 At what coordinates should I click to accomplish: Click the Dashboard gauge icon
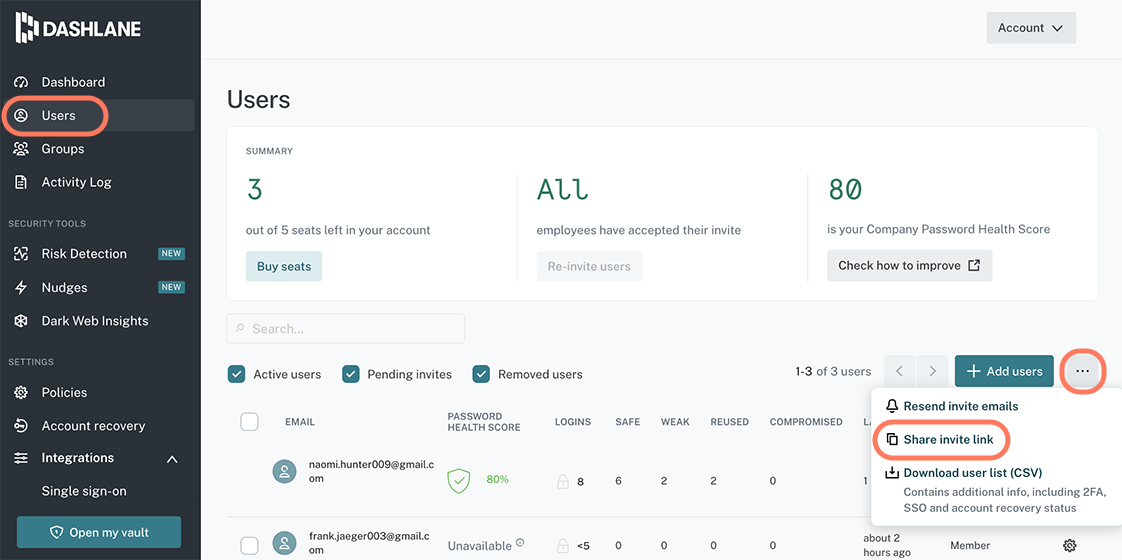[21, 82]
